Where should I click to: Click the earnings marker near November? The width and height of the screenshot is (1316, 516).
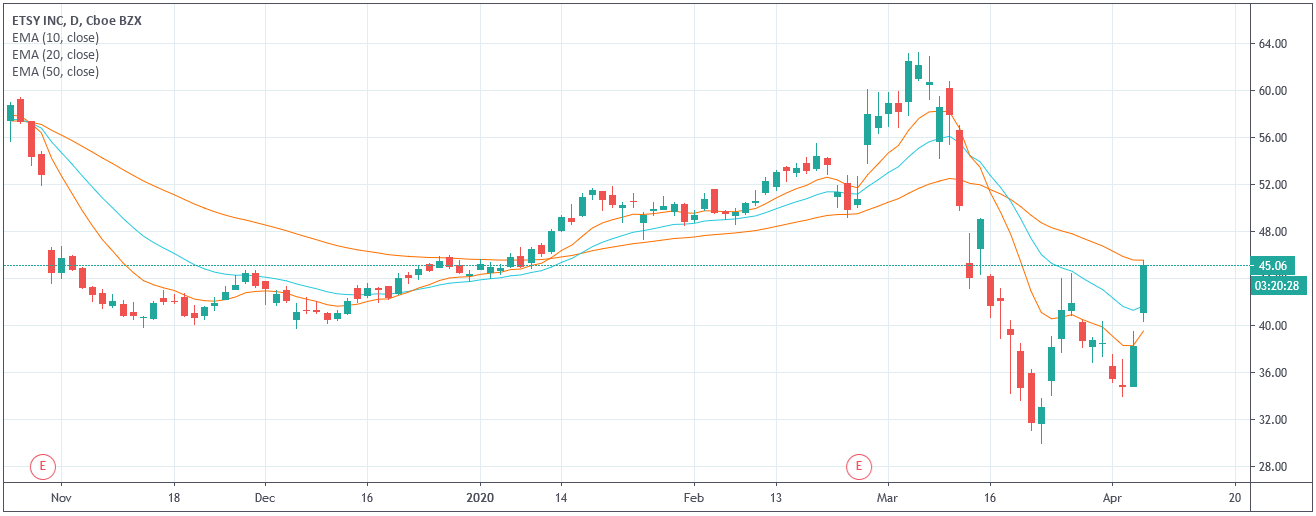click(x=42, y=465)
